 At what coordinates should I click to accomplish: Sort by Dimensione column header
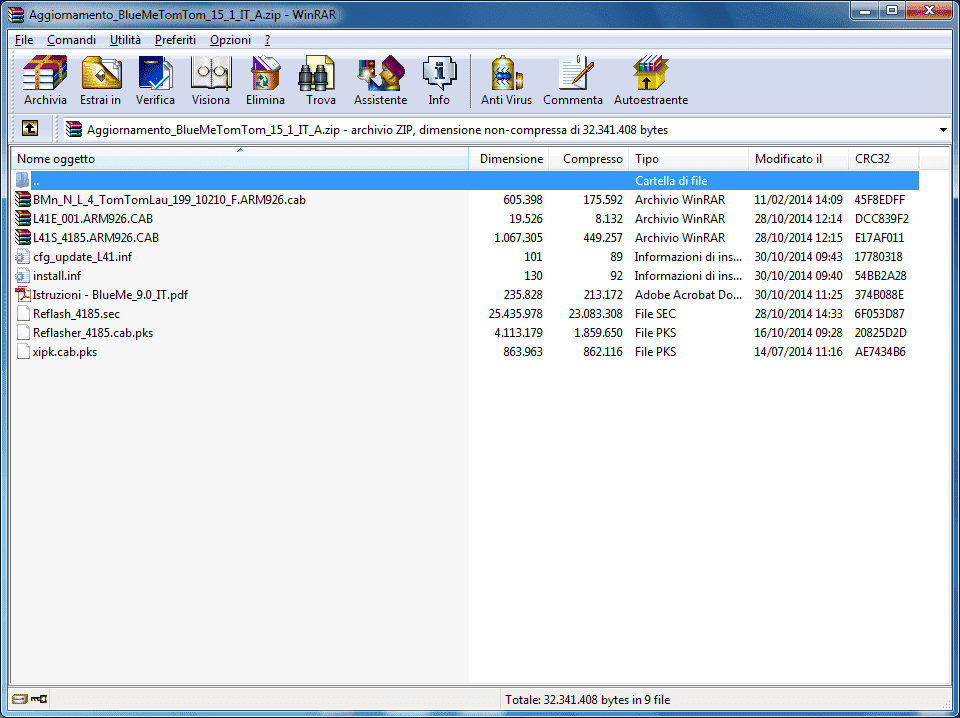509,159
